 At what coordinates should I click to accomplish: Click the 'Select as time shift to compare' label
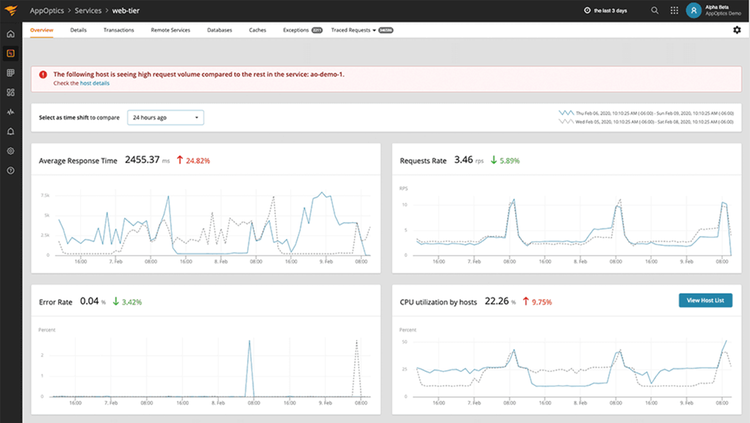pyautogui.click(x=79, y=118)
